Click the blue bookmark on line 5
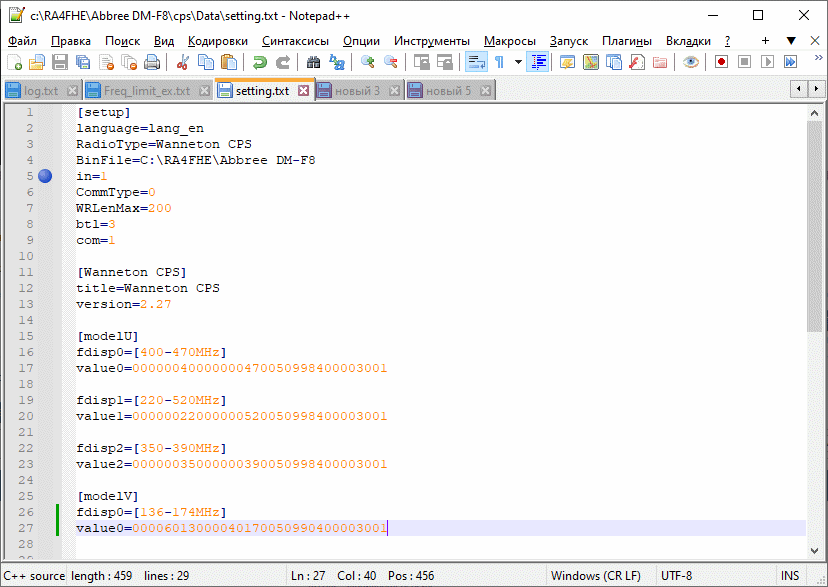Viewport: 828px width, 587px height. pyautogui.click(x=45, y=176)
